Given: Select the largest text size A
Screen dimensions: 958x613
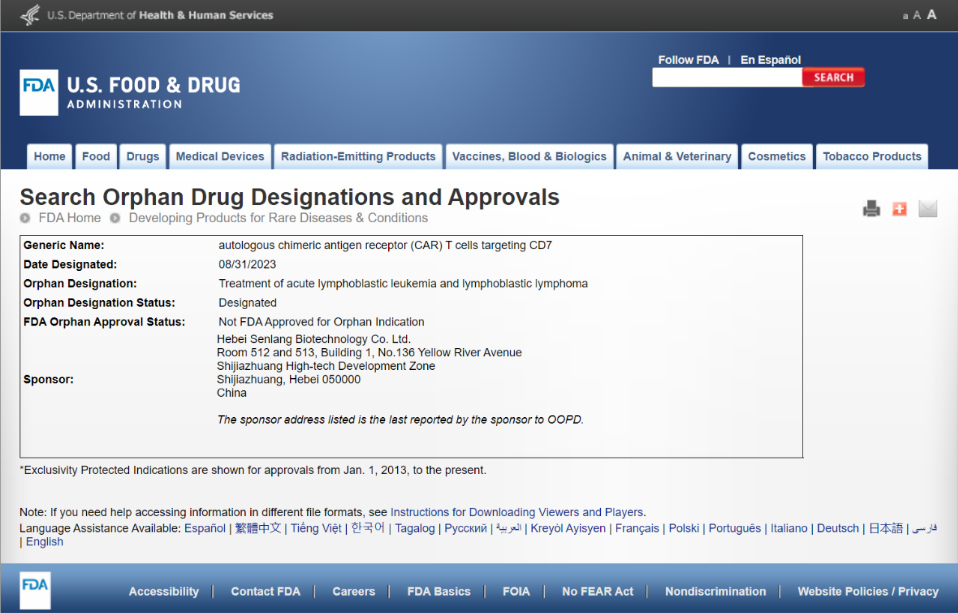Looking at the screenshot, I should pyautogui.click(x=932, y=15).
